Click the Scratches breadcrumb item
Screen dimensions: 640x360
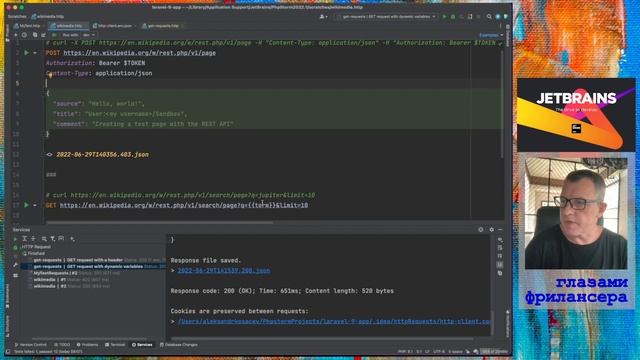click(17, 17)
